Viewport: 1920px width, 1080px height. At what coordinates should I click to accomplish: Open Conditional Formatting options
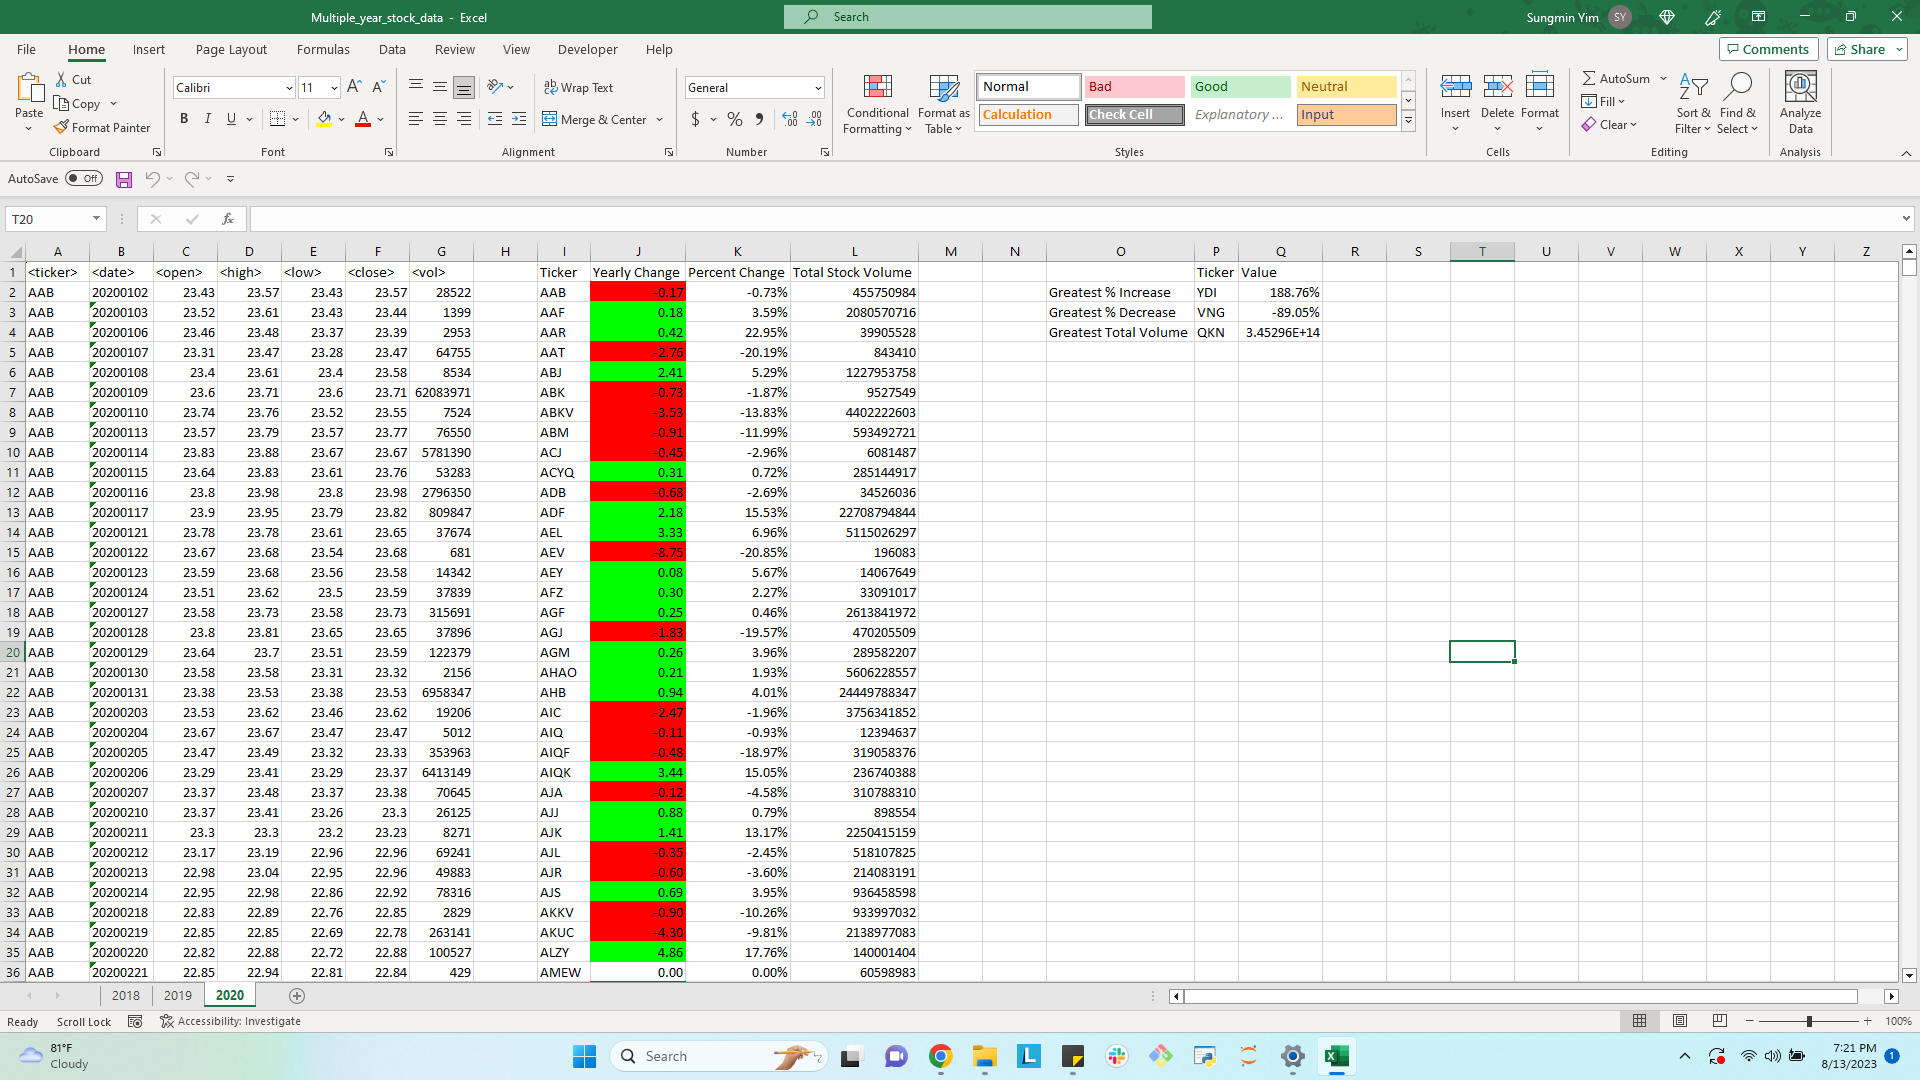click(877, 105)
